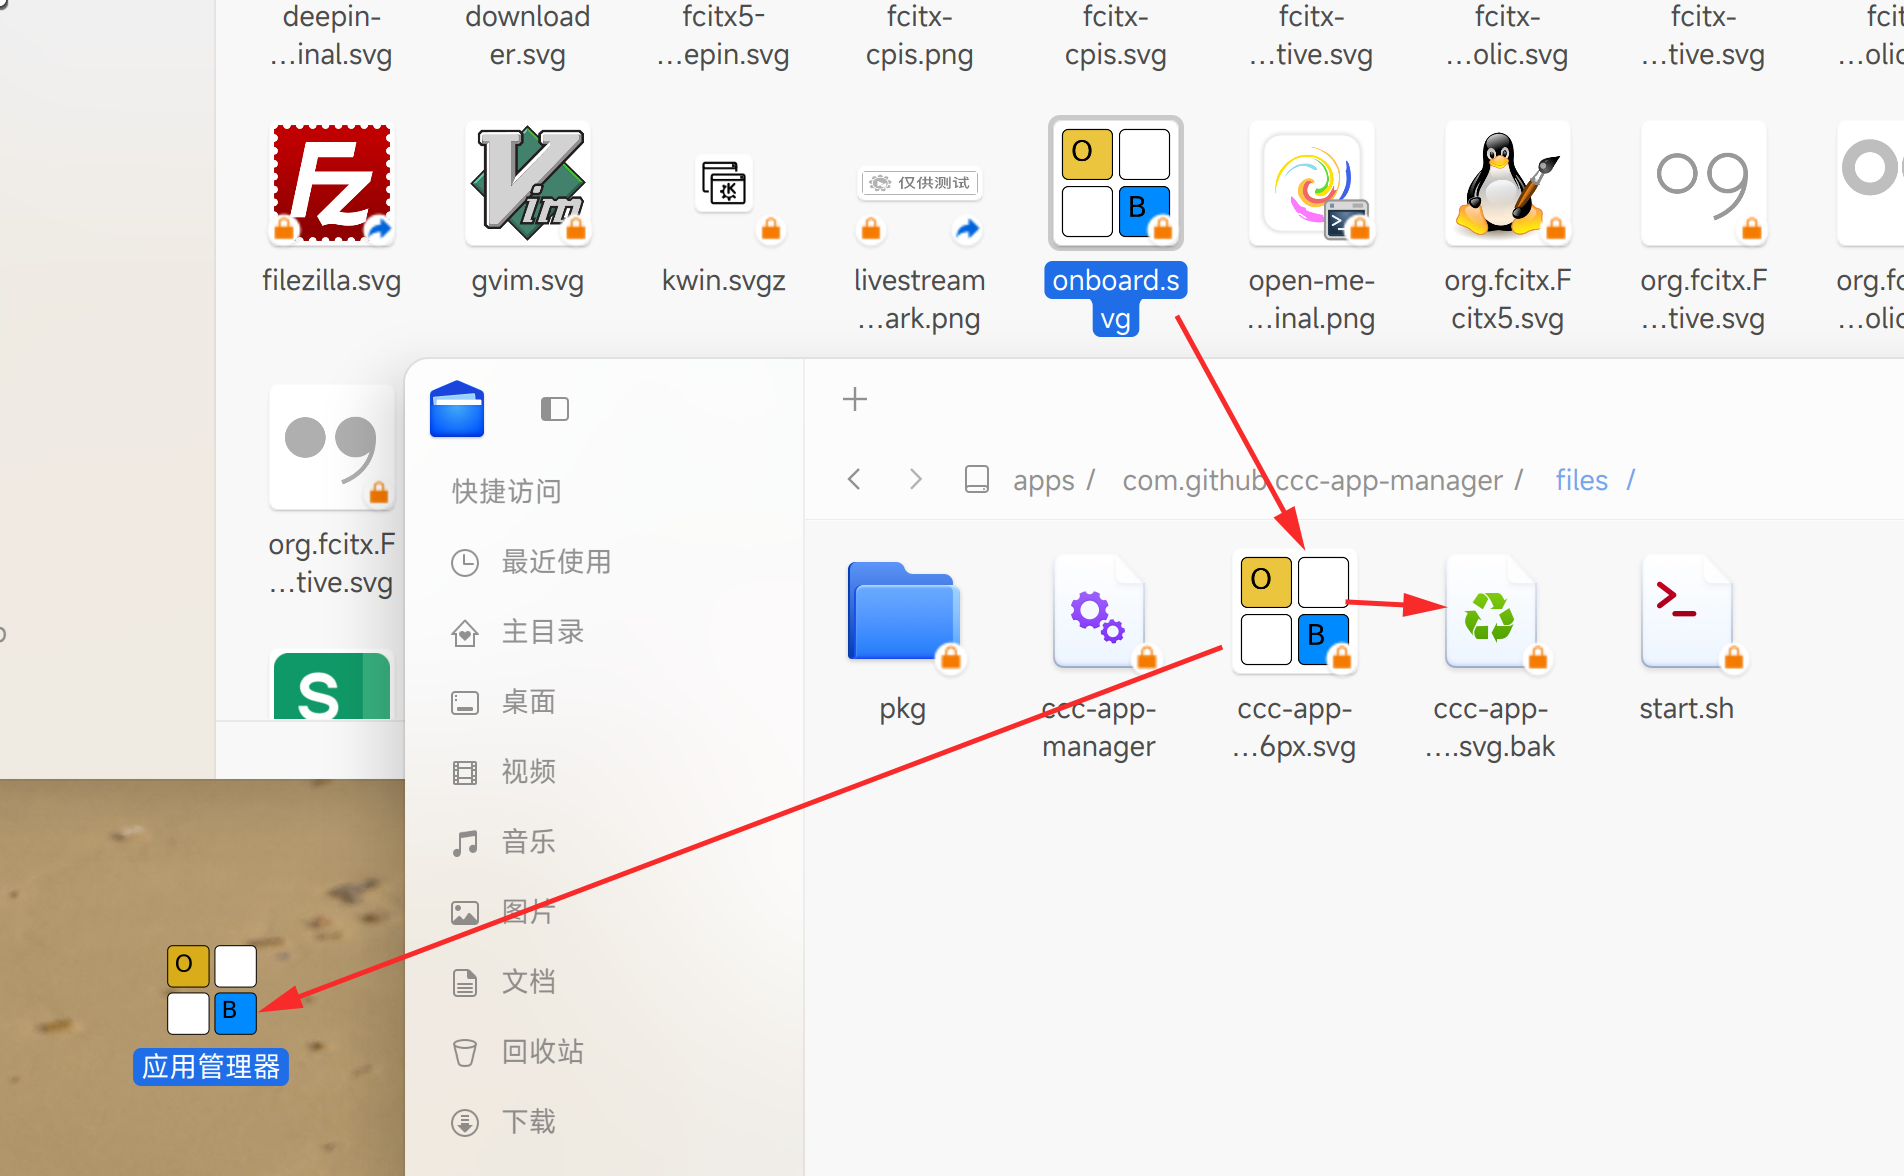Select the kwin.svgz file icon
This screenshot has height=1176, width=1904.
click(x=724, y=183)
